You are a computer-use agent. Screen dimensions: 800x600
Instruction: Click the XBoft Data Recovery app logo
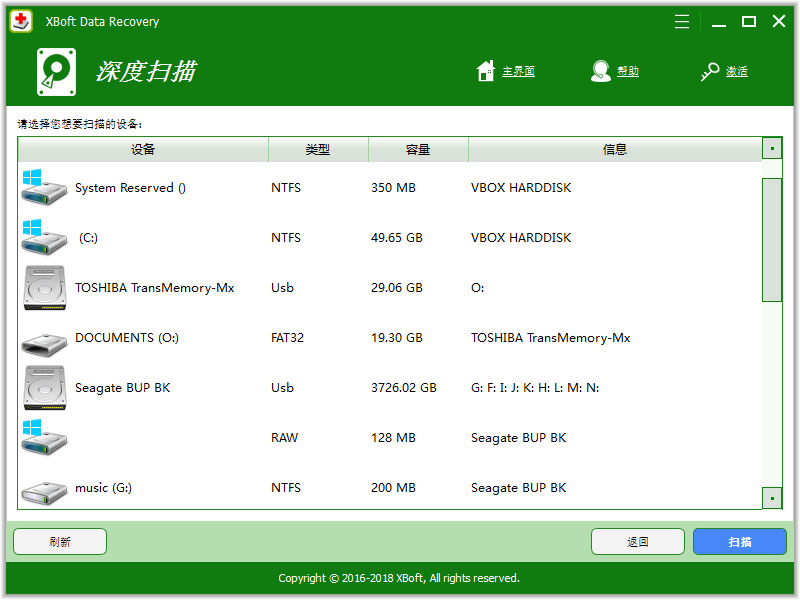click(21, 21)
